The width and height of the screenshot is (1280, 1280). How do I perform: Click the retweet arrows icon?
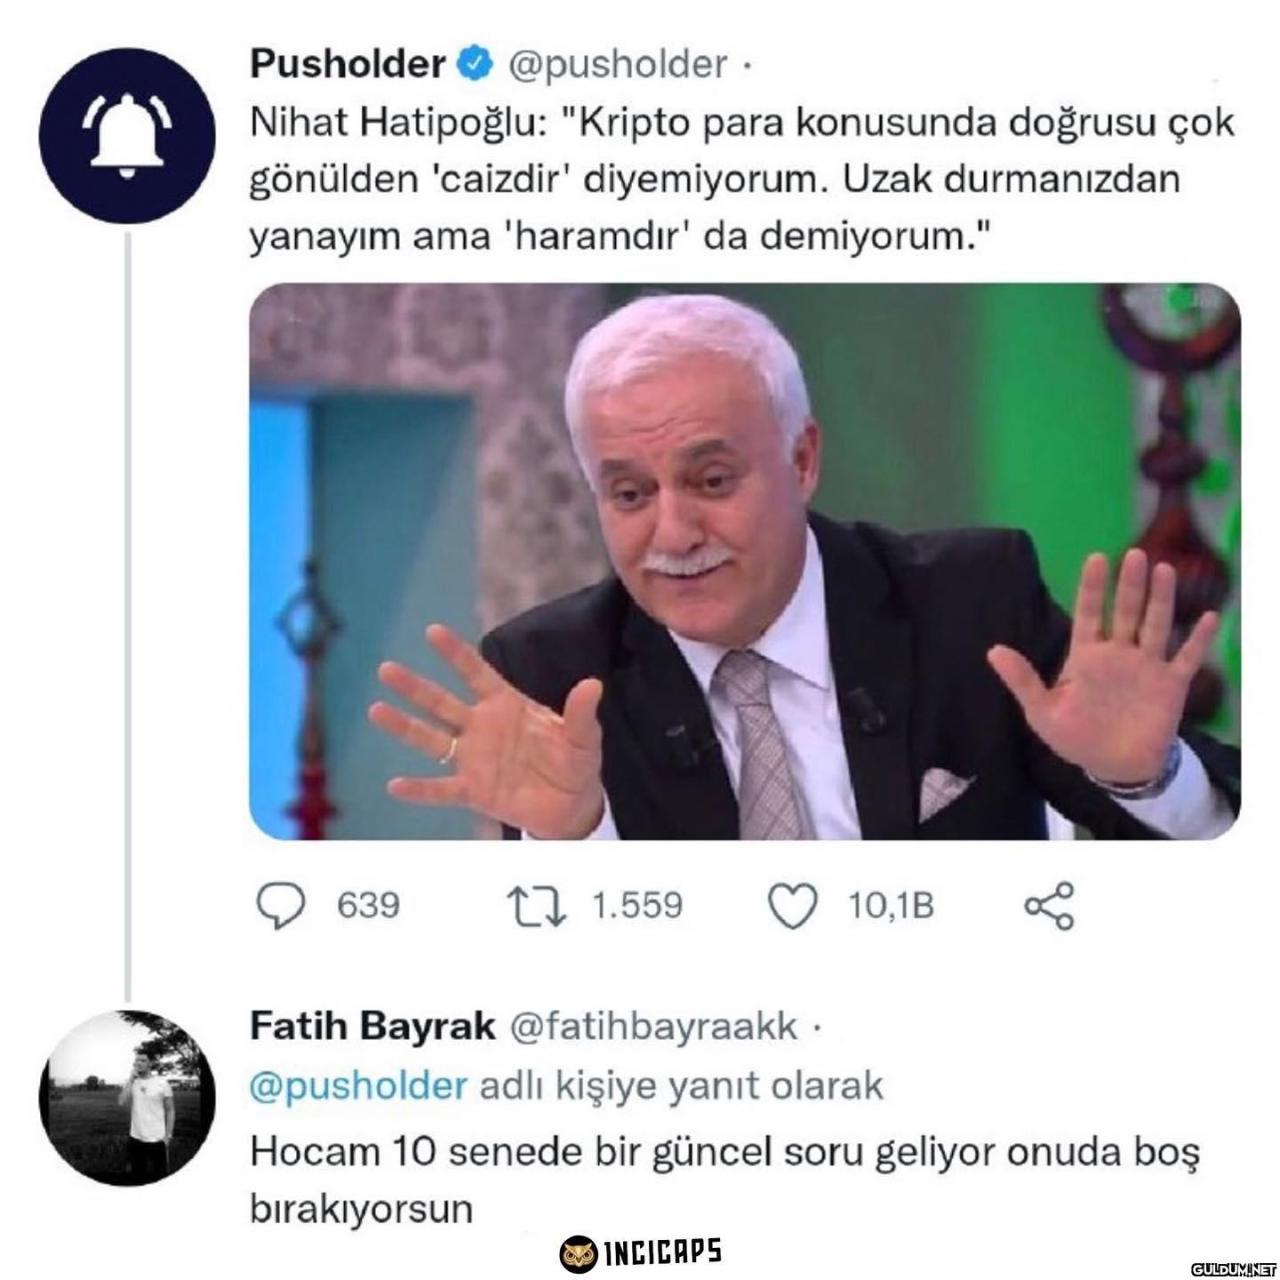[537, 906]
